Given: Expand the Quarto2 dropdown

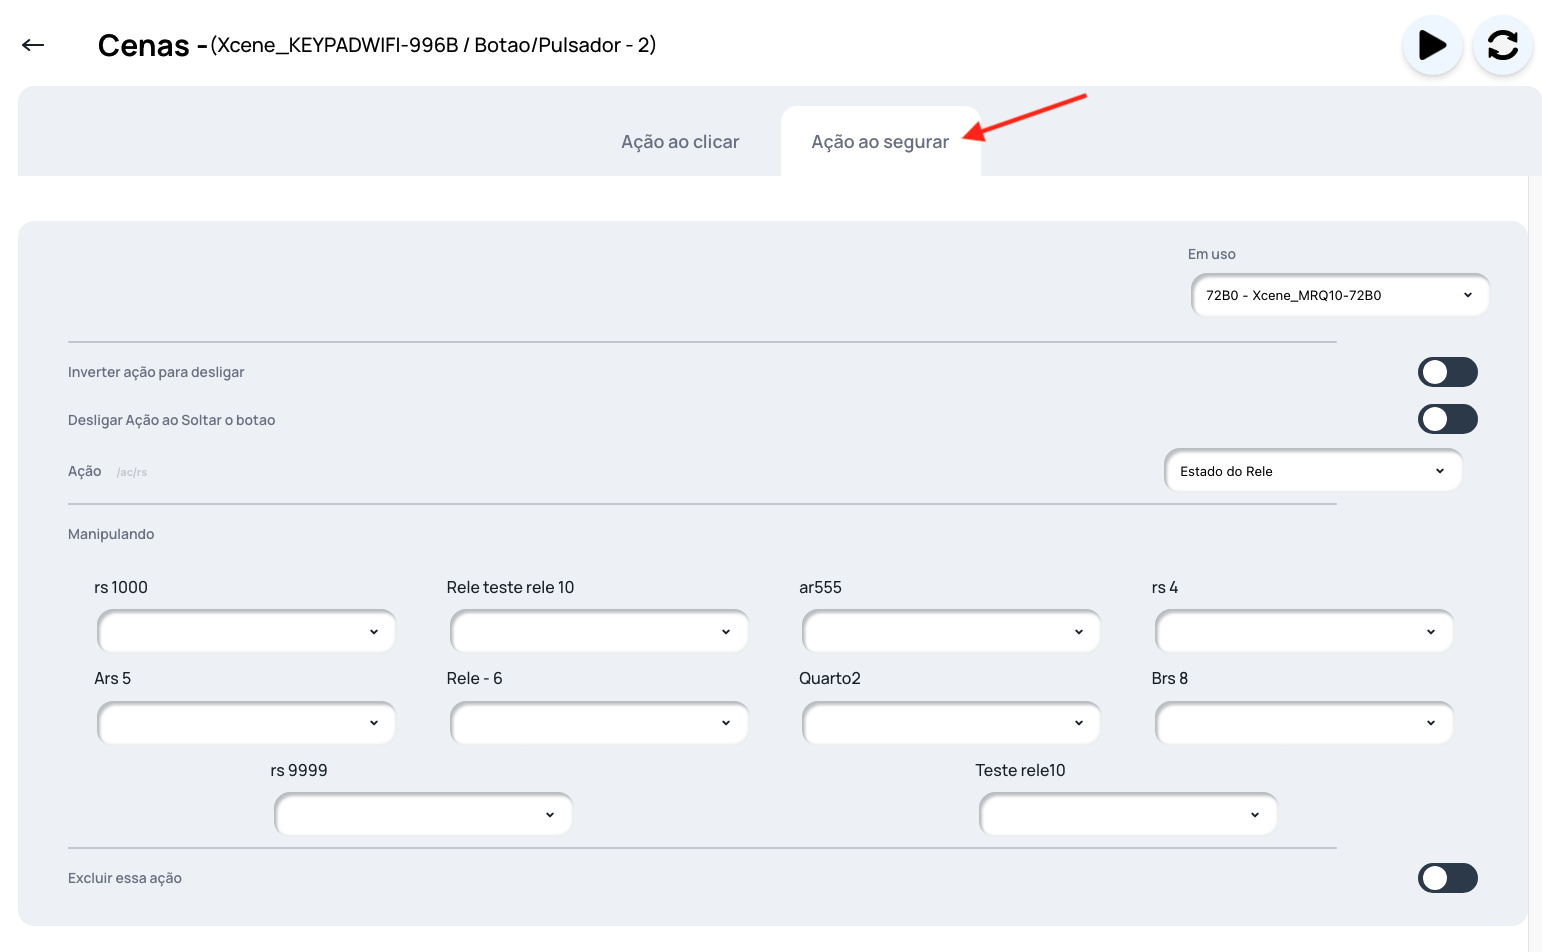Looking at the screenshot, I should pyautogui.click(x=951, y=723).
